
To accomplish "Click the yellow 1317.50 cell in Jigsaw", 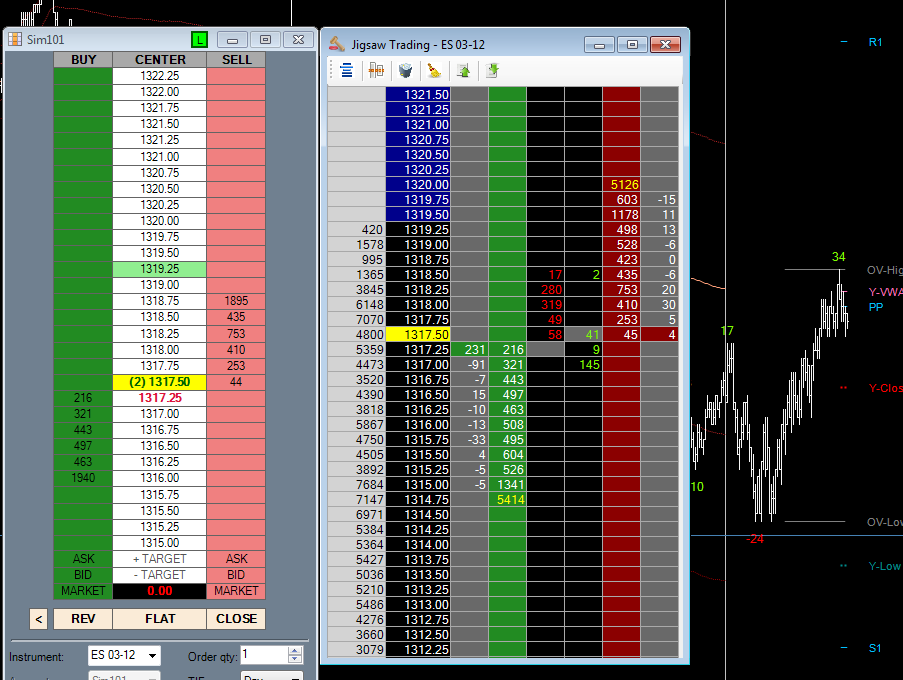I will click(418, 335).
